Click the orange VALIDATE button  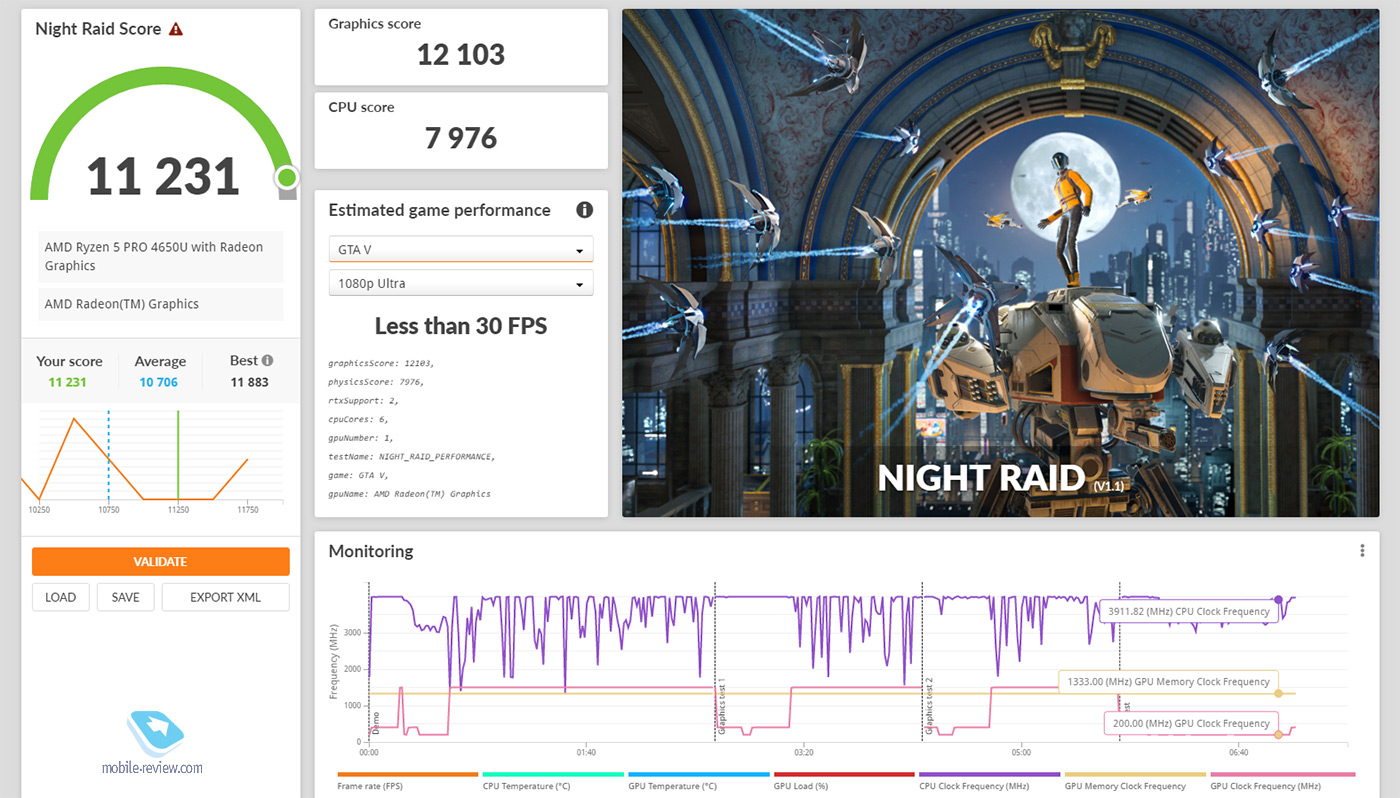coord(161,562)
